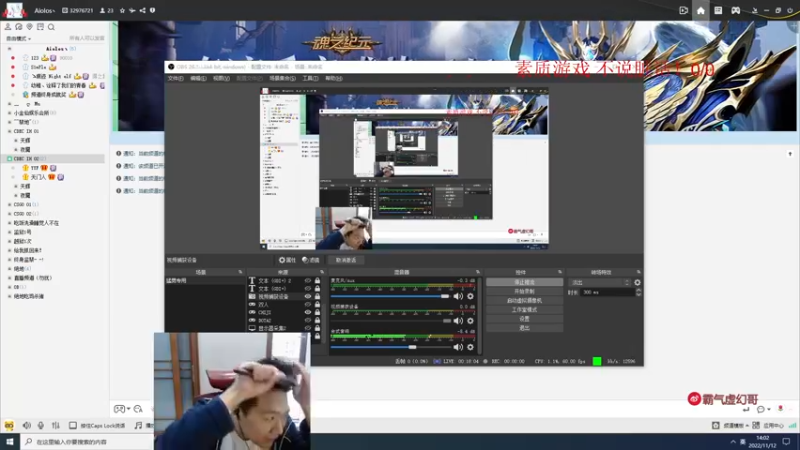Viewport: 800px width, 450px height.
Task: Click the location pin icon above channel list
Action: tap(30, 27)
